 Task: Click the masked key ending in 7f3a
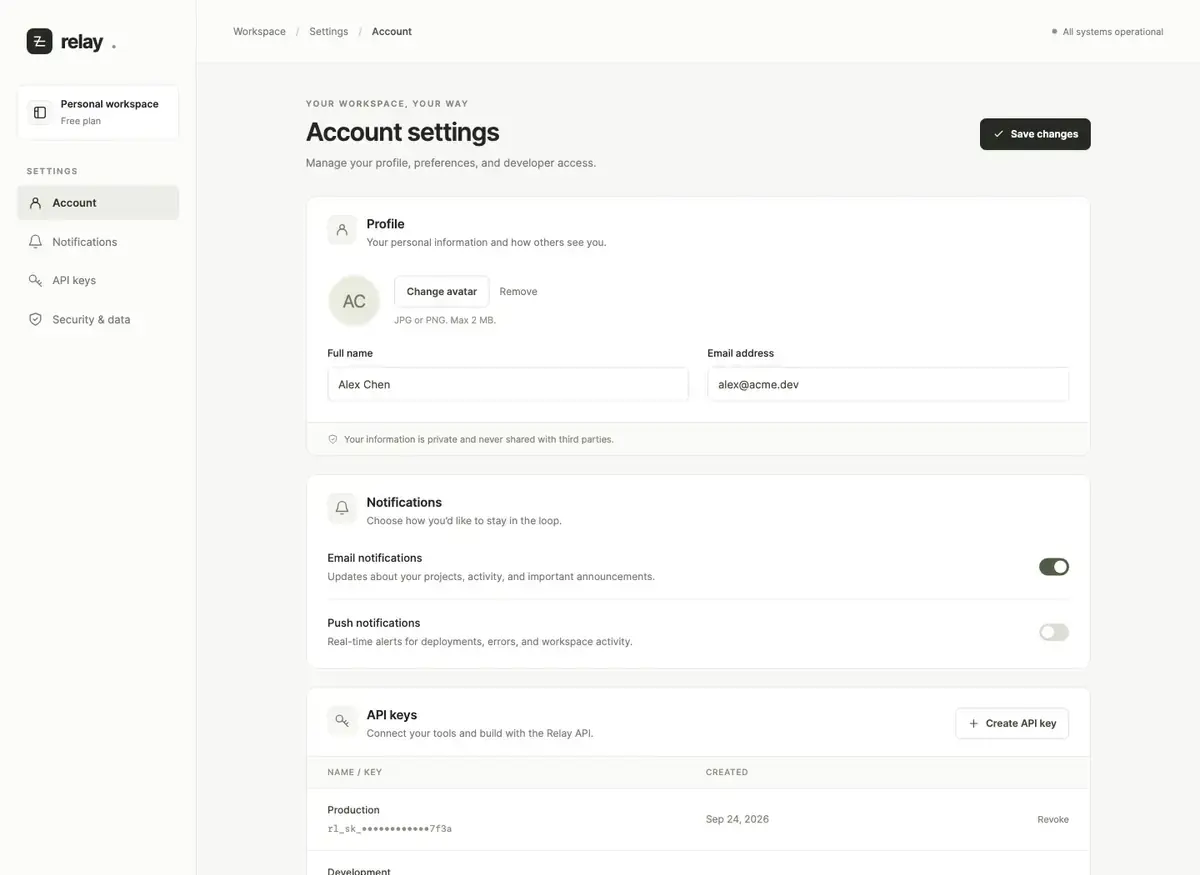(390, 829)
